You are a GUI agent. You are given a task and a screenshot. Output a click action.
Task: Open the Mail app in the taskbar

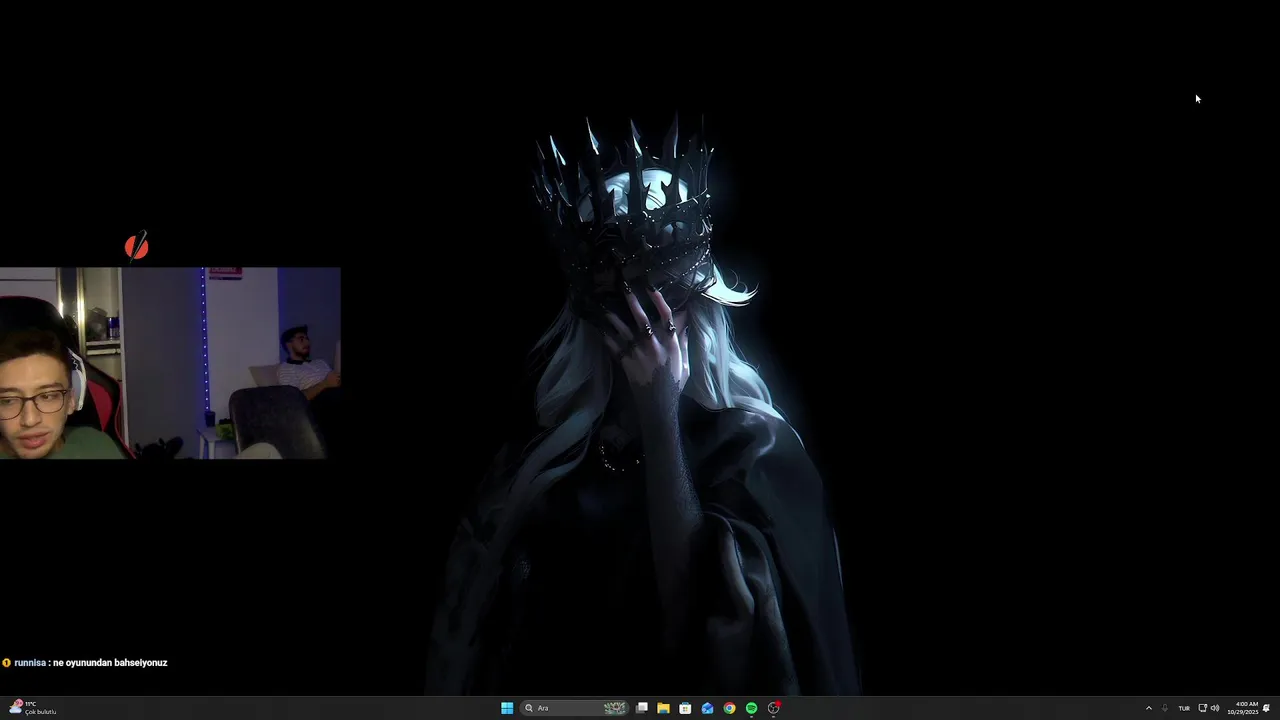coord(707,708)
